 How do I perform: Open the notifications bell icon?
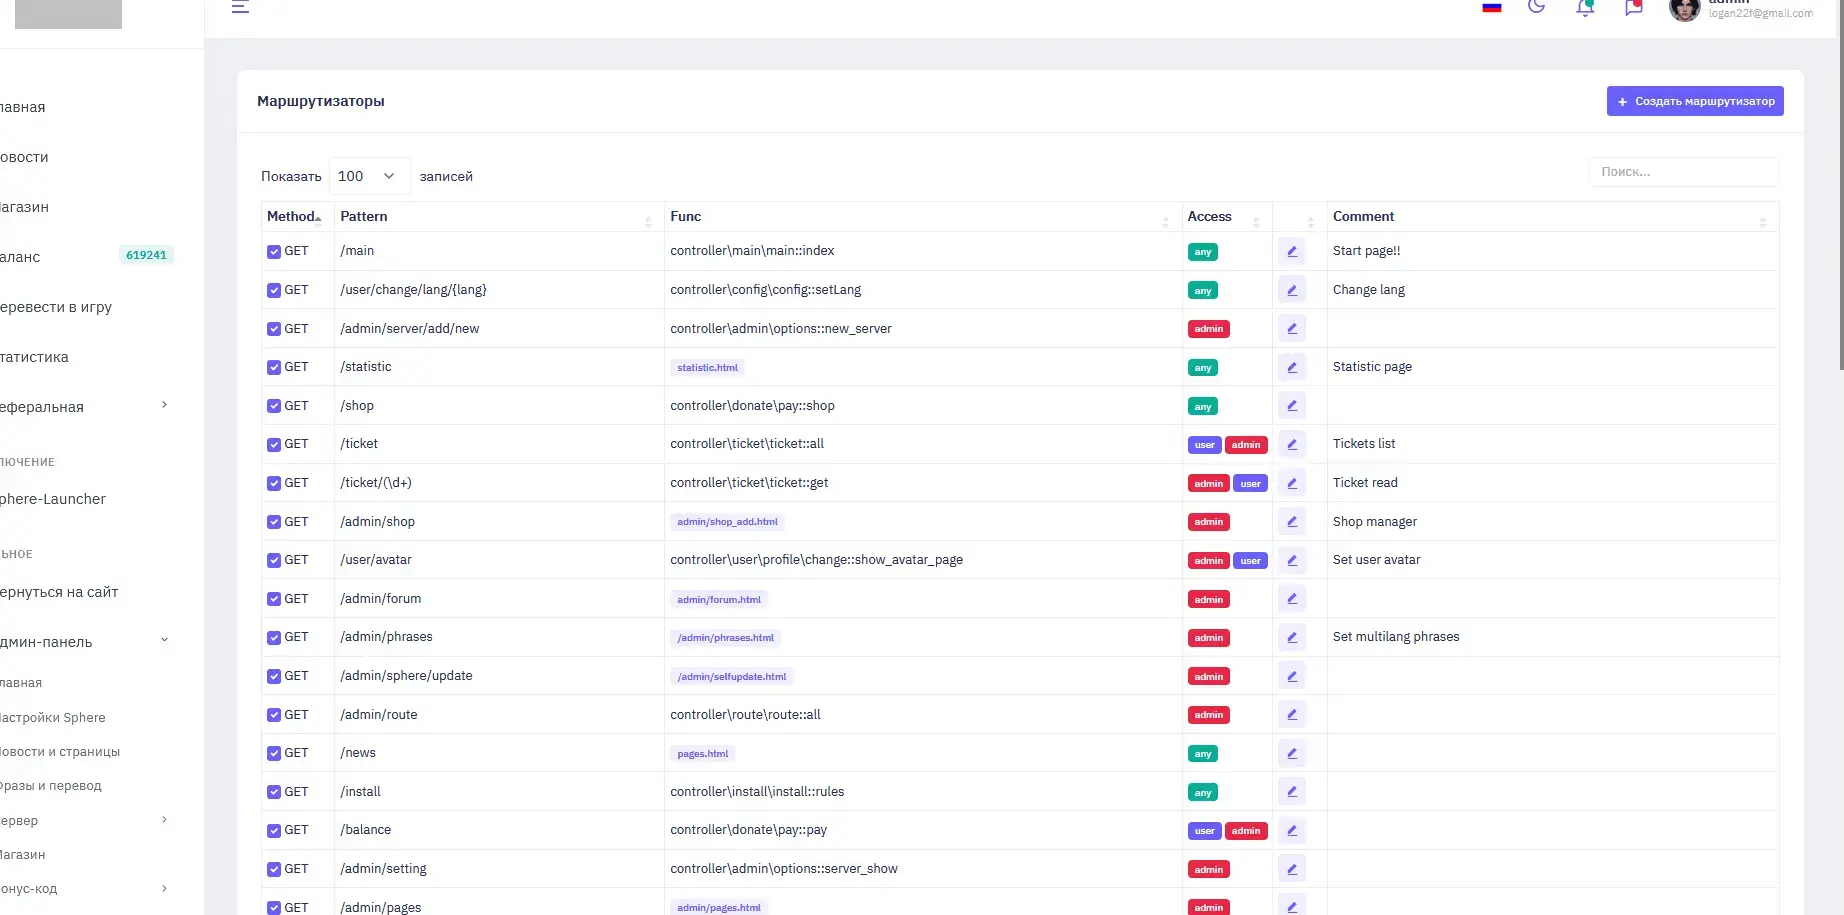[x=1585, y=7]
